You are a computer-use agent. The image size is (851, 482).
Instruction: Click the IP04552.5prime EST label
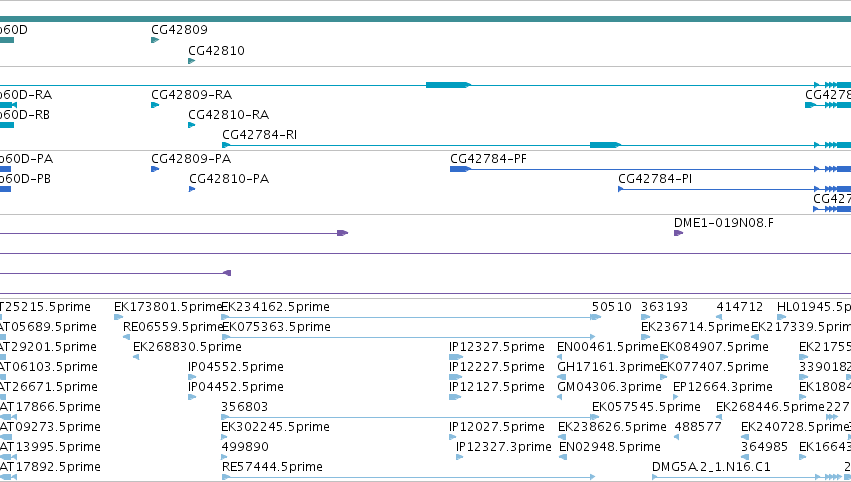(236, 366)
